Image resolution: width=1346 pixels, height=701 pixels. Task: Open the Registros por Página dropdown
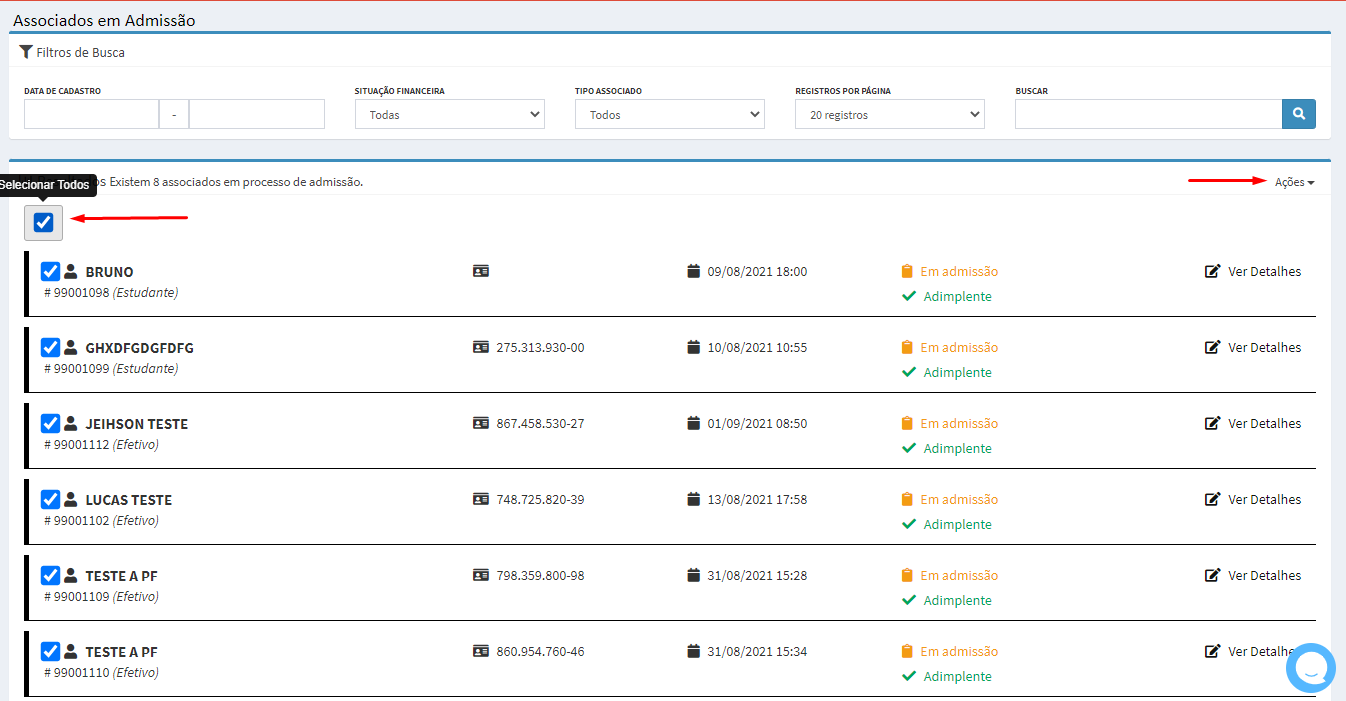tap(889, 114)
